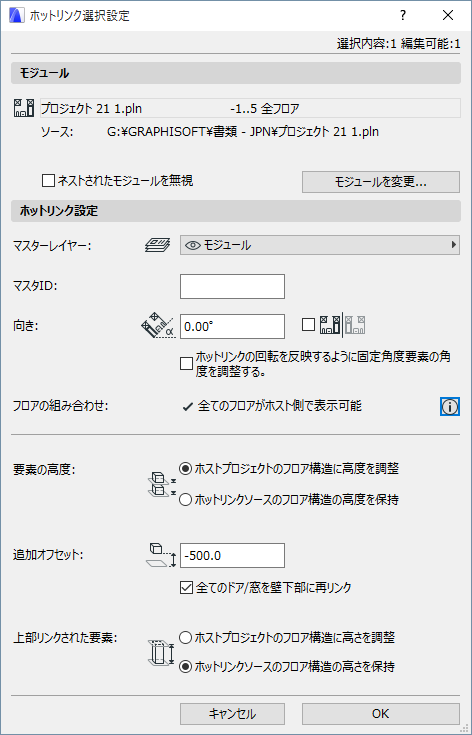This screenshot has height=735, width=472.
Task: Click the ArchiCAD app icon in the title bar
Action: tap(17, 15)
